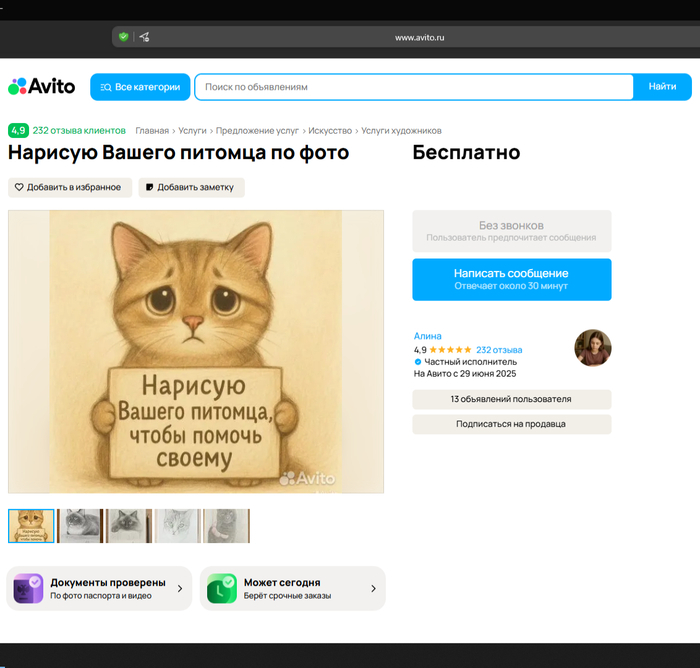Show '13 объявлений пользователя'
This screenshot has width=700, height=668.
511,399
